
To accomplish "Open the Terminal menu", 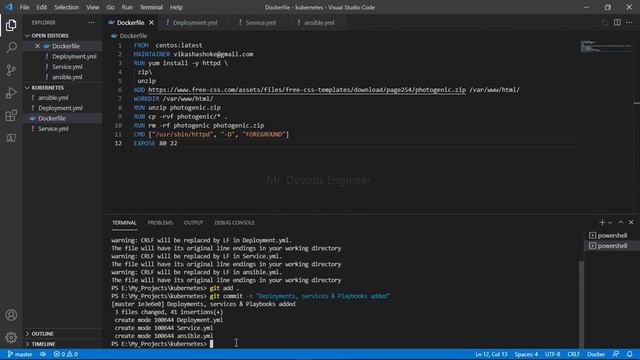I will (151, 7).
